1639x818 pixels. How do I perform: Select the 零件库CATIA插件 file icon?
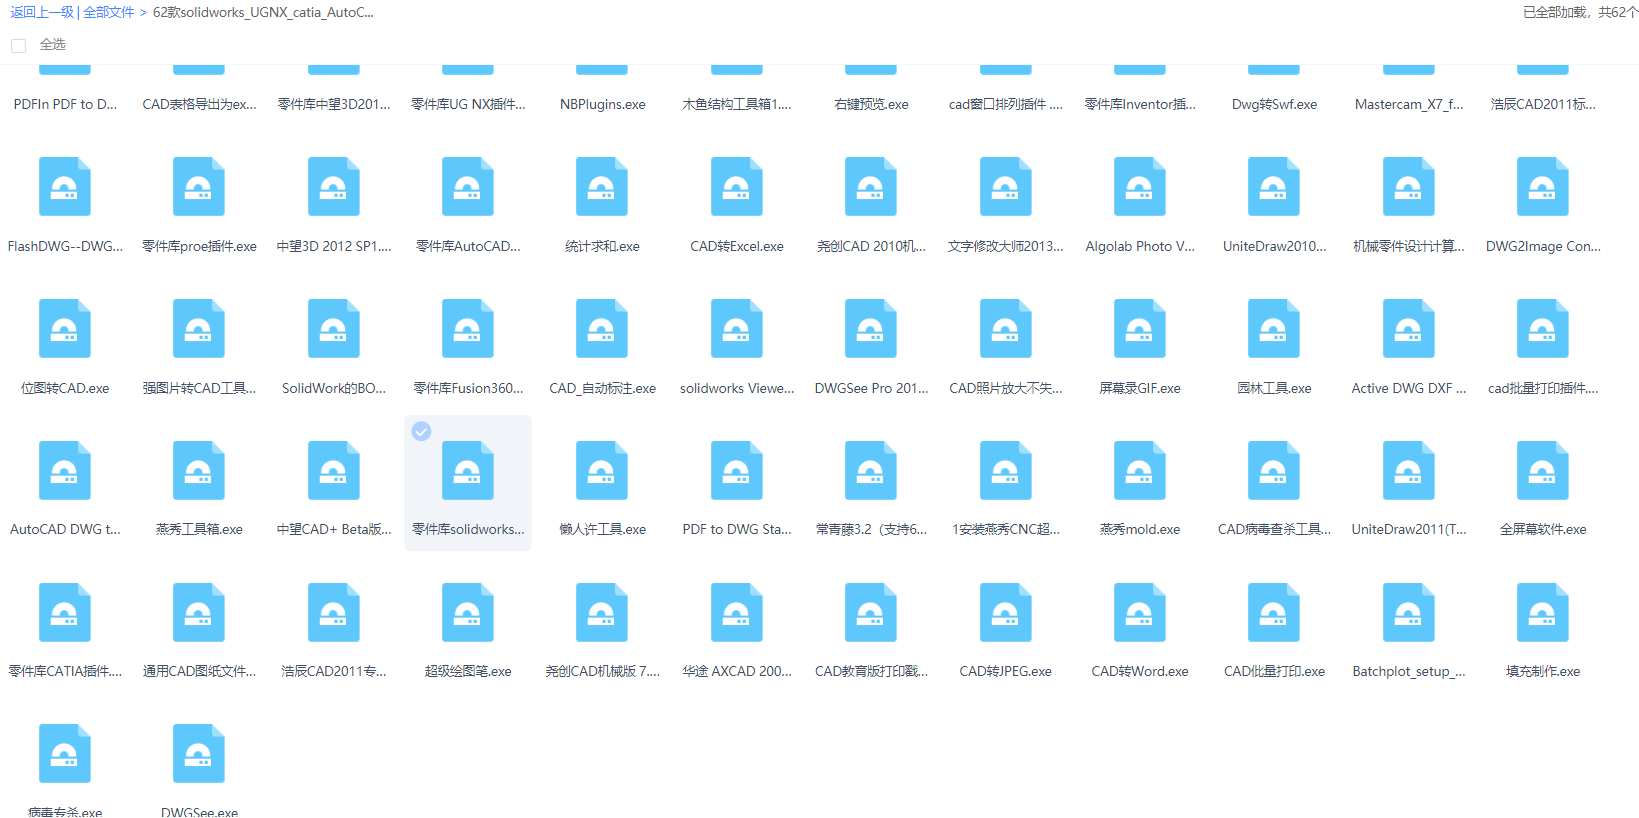pyautogui.click(x=65, y=612)
